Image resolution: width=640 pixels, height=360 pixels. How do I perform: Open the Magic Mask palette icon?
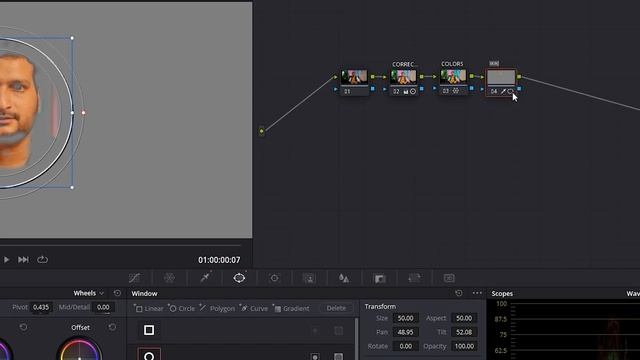(x=309, y=278)
